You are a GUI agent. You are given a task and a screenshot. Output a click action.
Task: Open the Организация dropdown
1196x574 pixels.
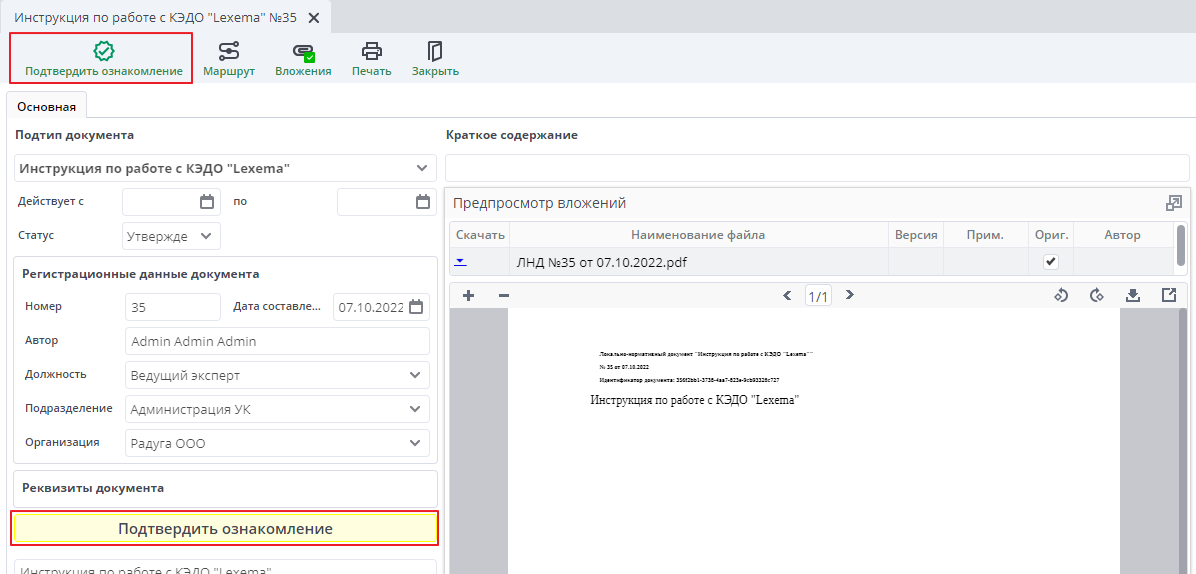pos(415,443)
